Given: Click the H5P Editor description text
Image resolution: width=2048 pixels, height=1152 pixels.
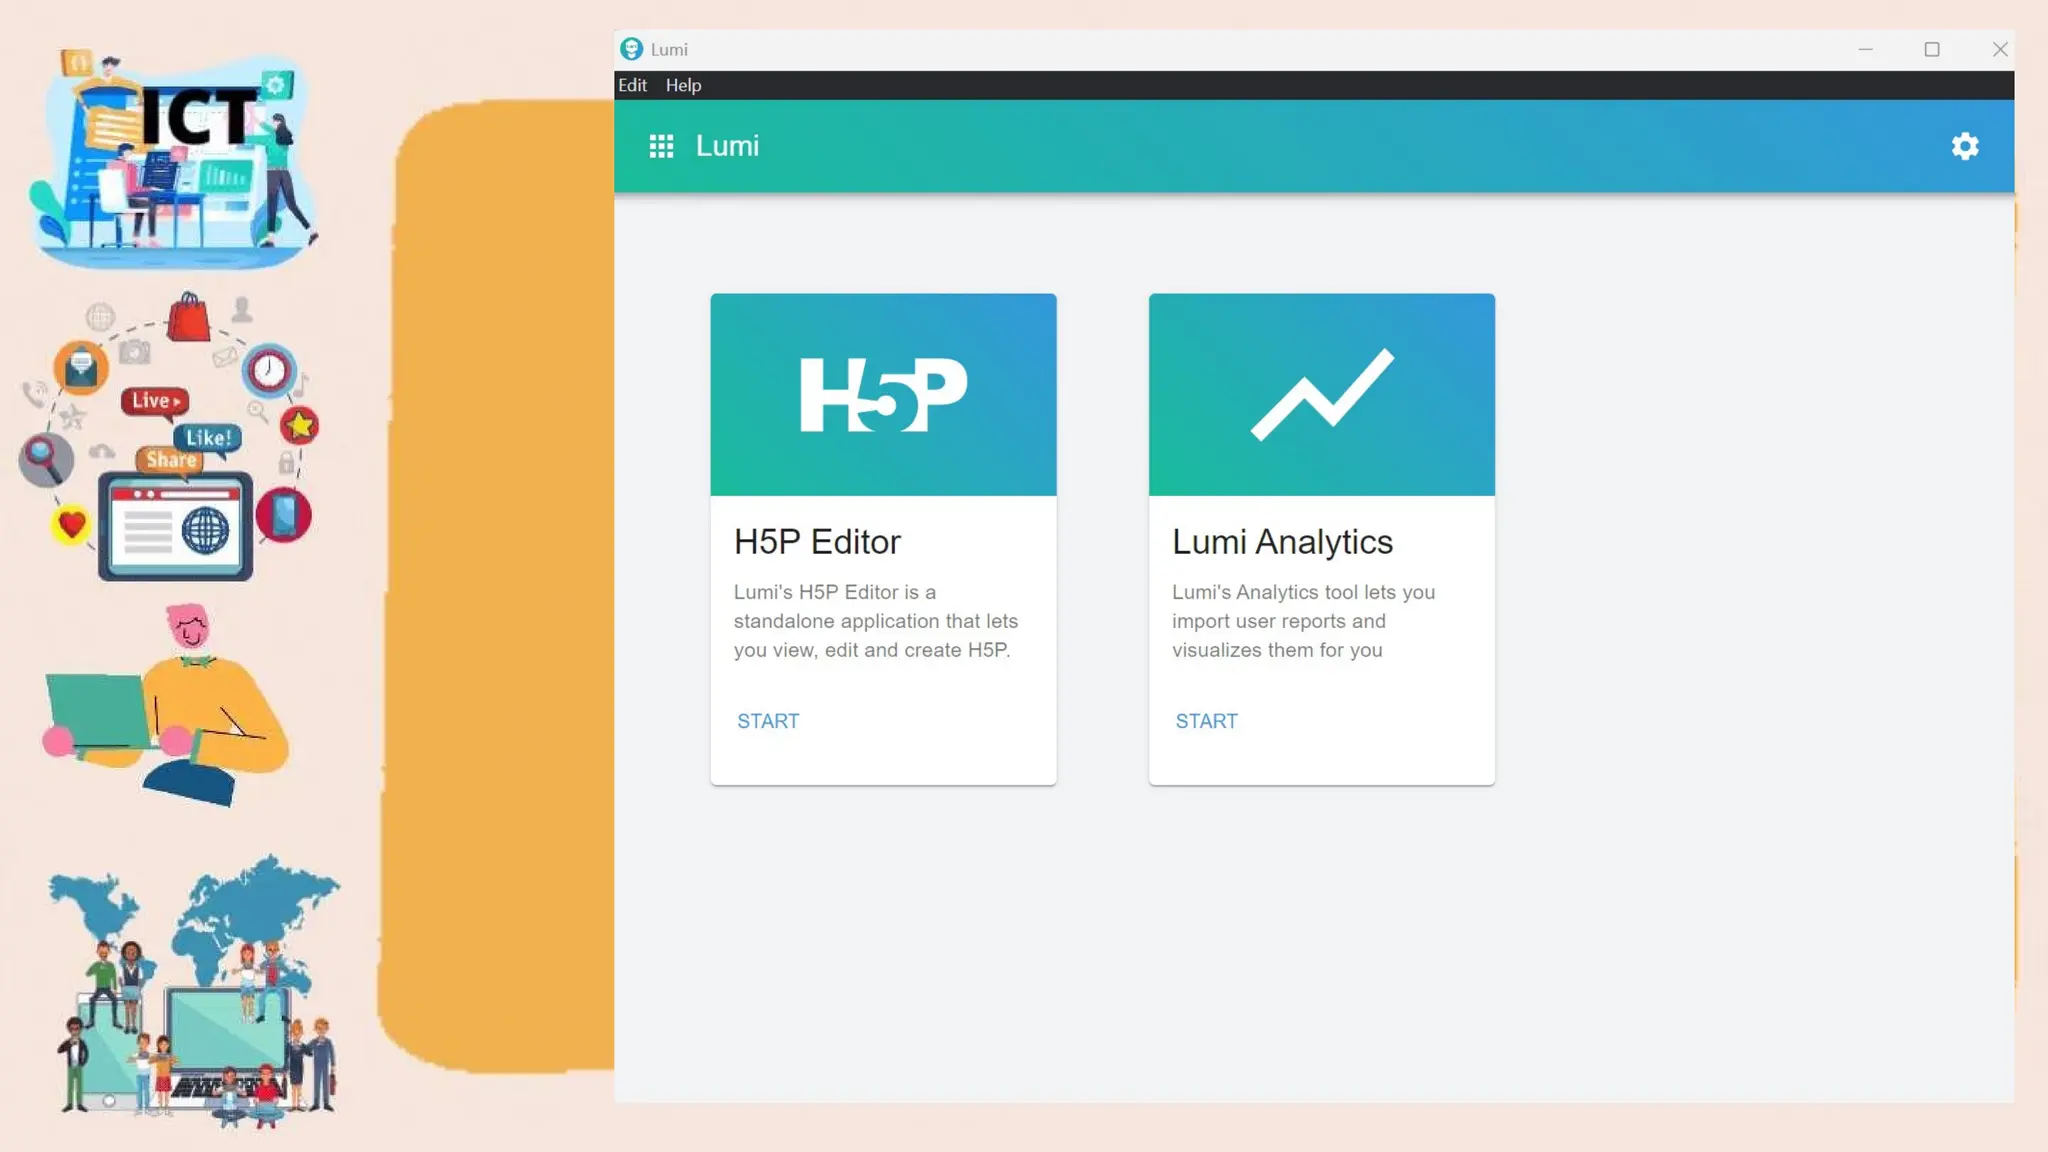Looking at the screenshot, I should click(x=875, y=621).
